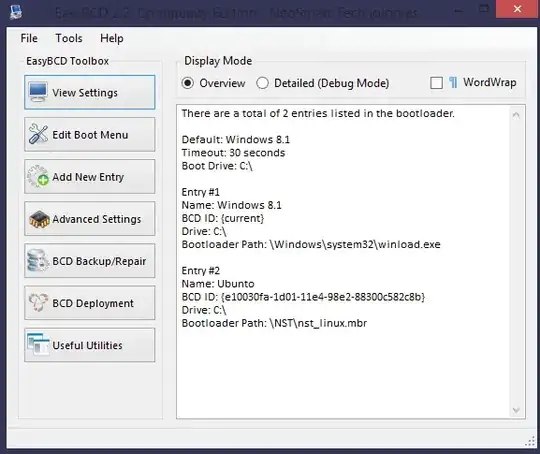The image size is (540, 454).
Task: Click the View Settings monitor icon
Action: pyautogui.click(x=38, y=92)
